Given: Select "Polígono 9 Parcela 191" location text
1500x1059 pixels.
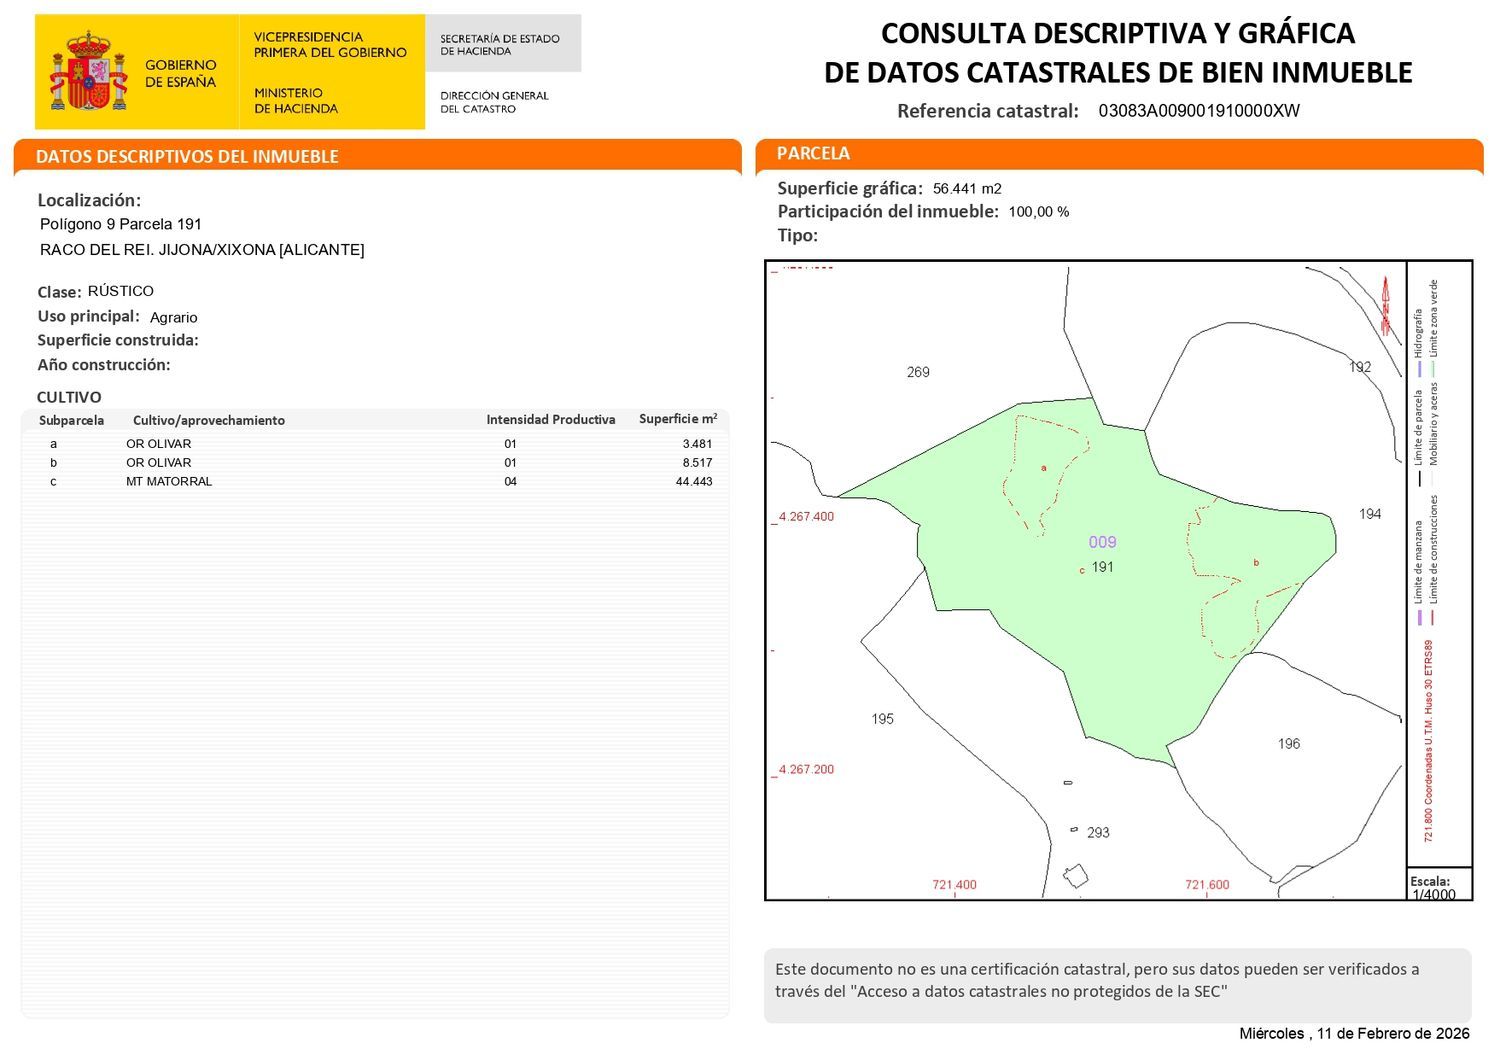Looking at the screenshot, I should click(121, 224).
